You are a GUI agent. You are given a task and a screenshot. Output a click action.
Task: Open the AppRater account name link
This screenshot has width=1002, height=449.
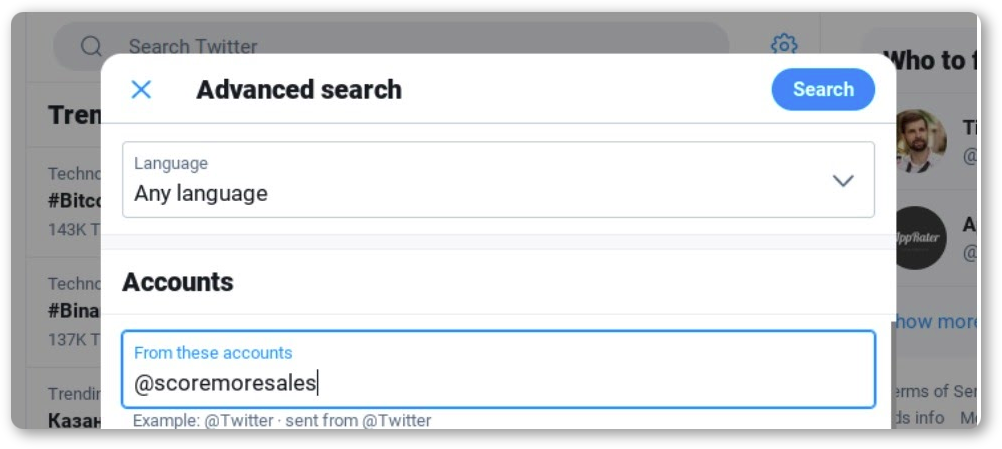[x=969, y=224]
